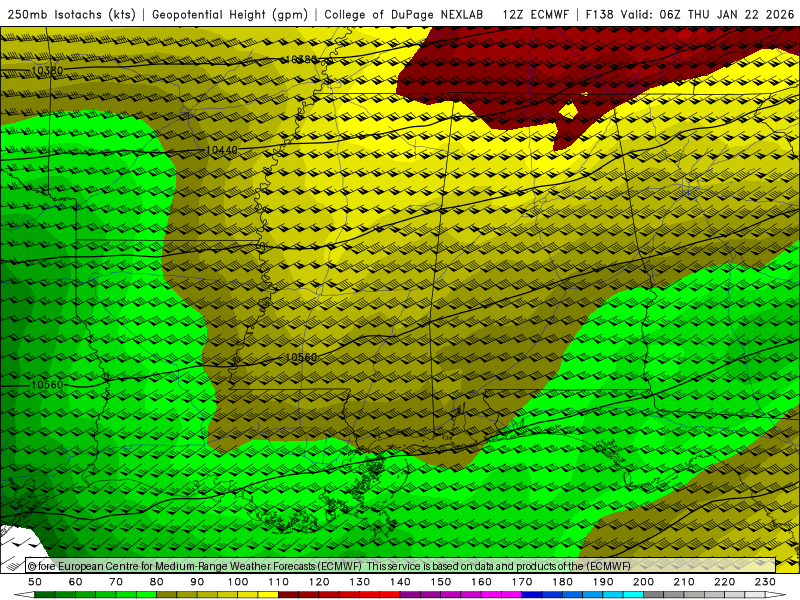Click the '160' value on the color scale
The width and height of the screenshot is (800, 600).
(481, 582)
